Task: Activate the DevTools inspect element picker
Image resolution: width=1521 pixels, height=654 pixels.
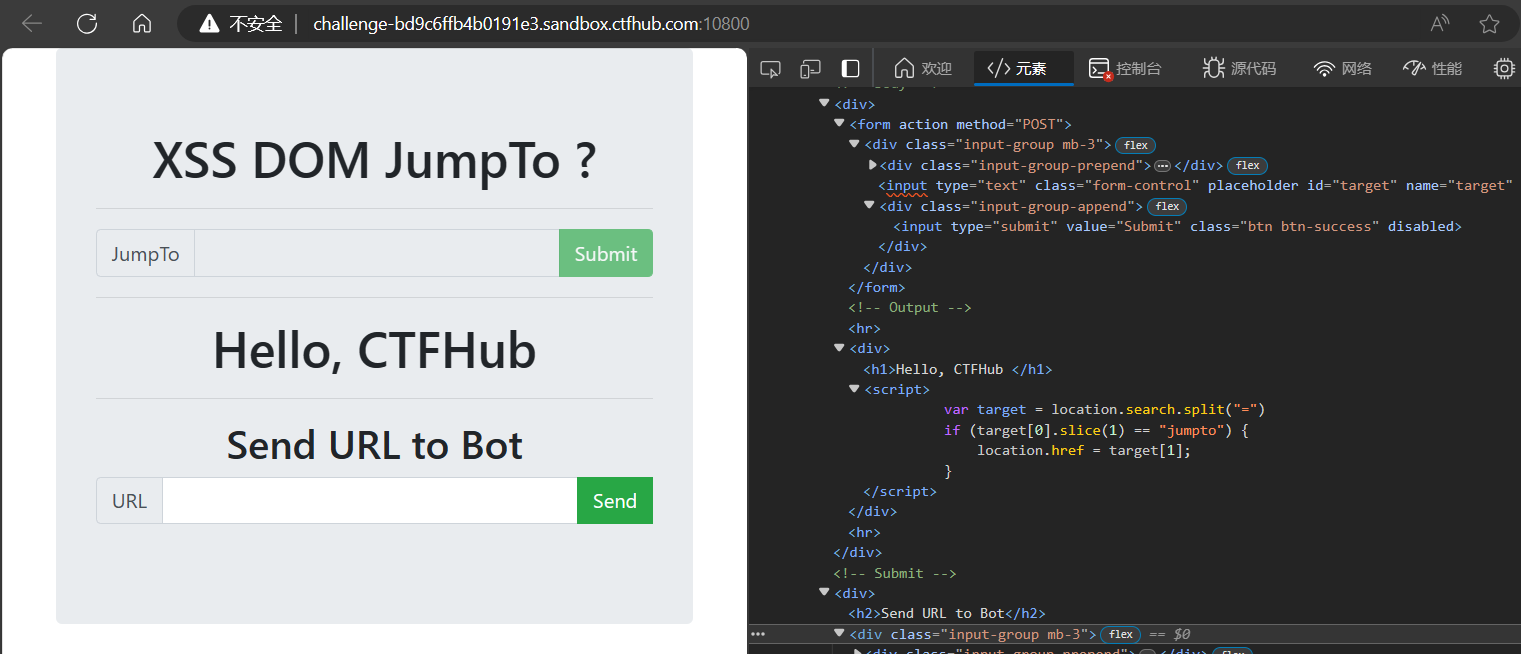Action: [770, 69]
